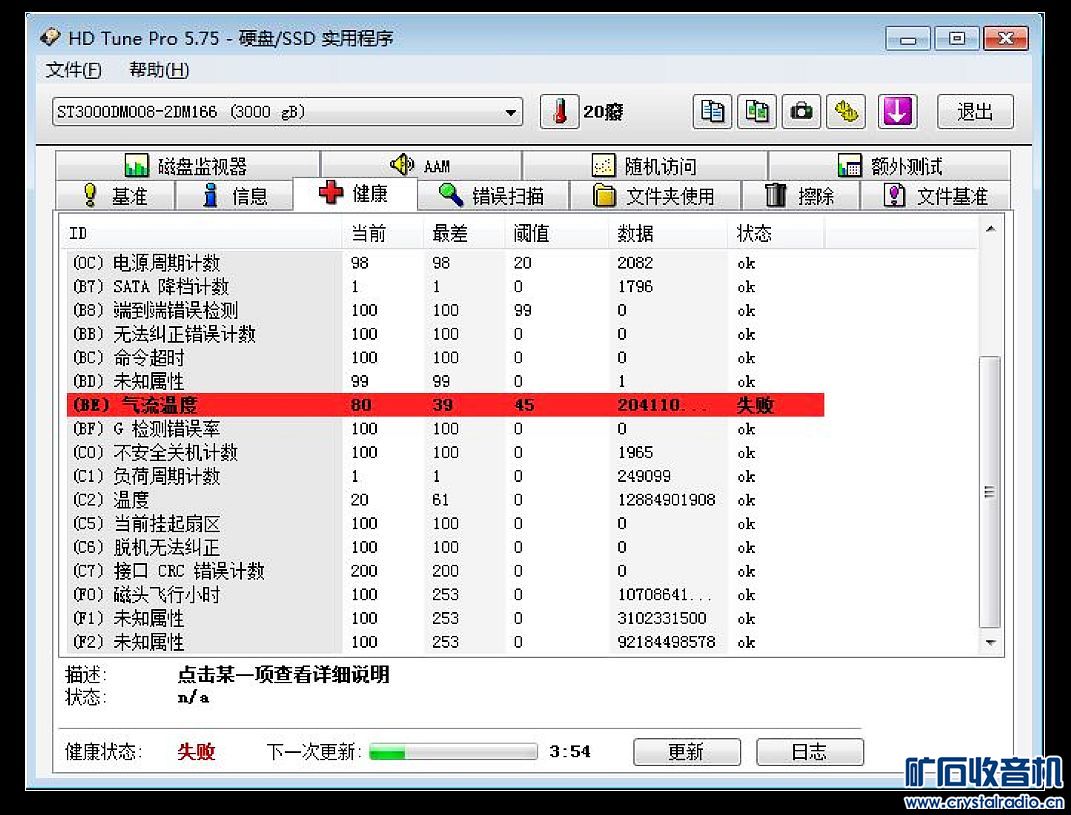Image resolution: width=1071 pixels, height=815 pixels.
Task: Copy info to clipboard icon
Action: pyautogui.click(x=712, y=111)
